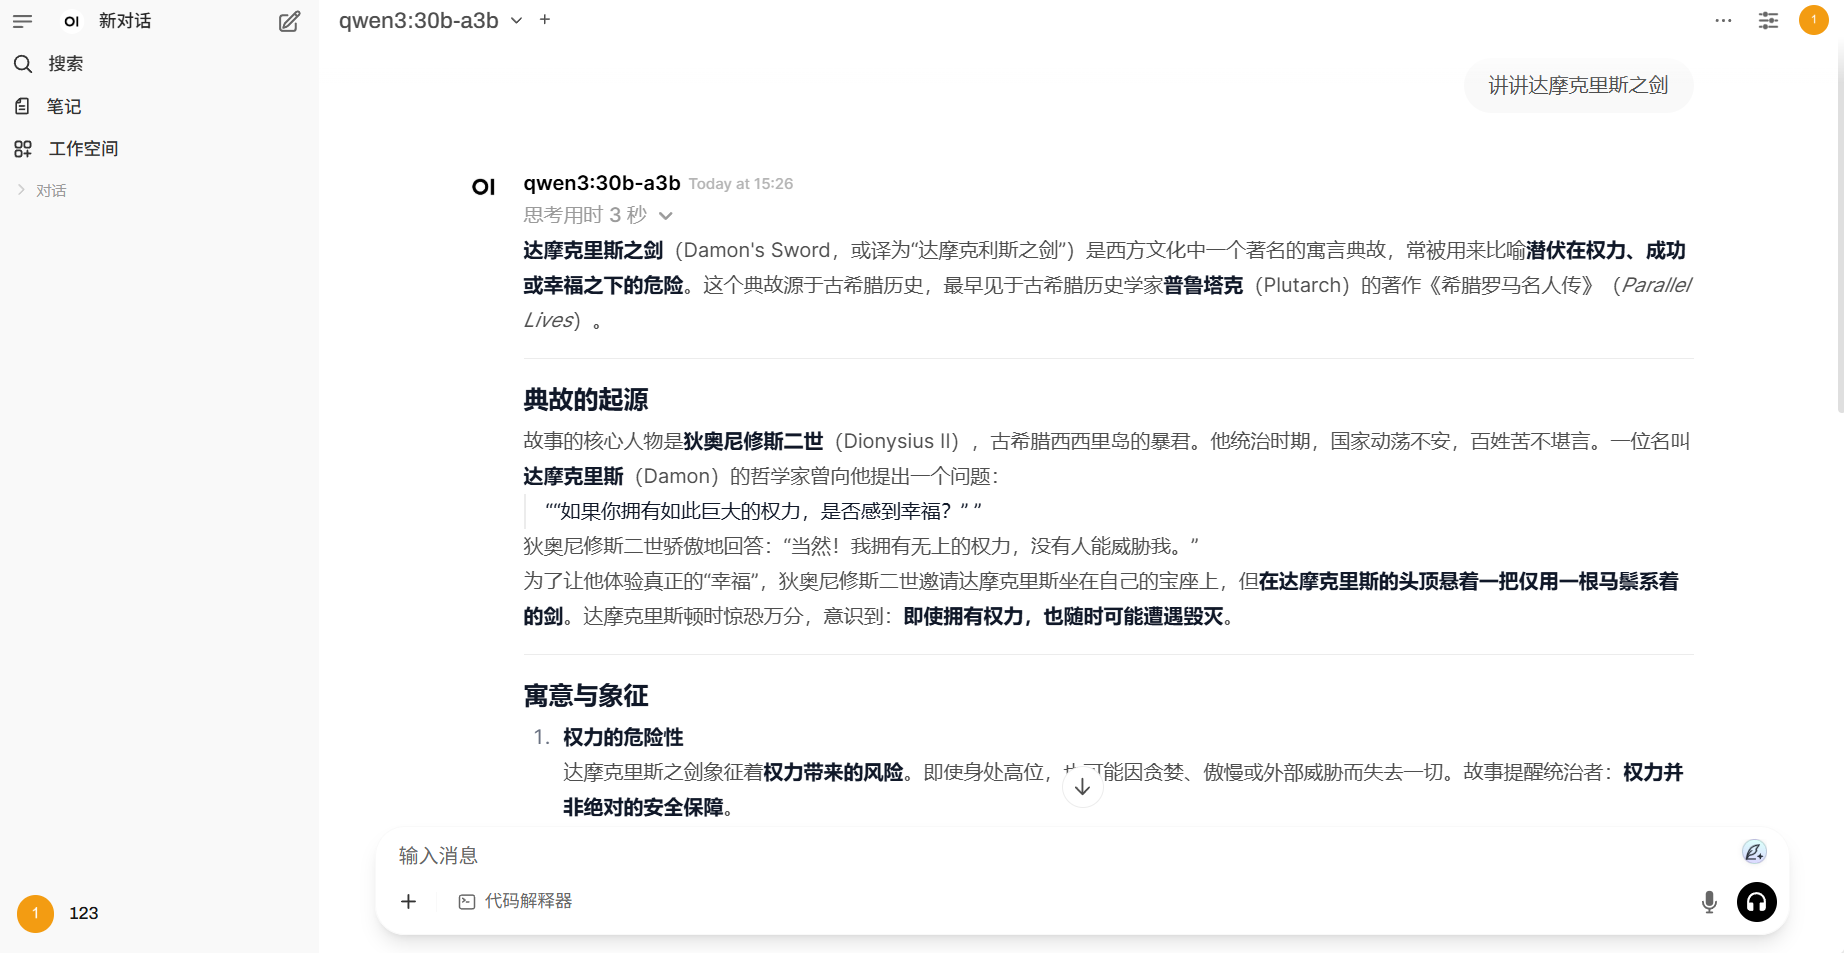Image resolution: width=1844 pixels, height=953 pixels.
Task: Toggle the 代码解释器 code interpreter
Action: 516,901
